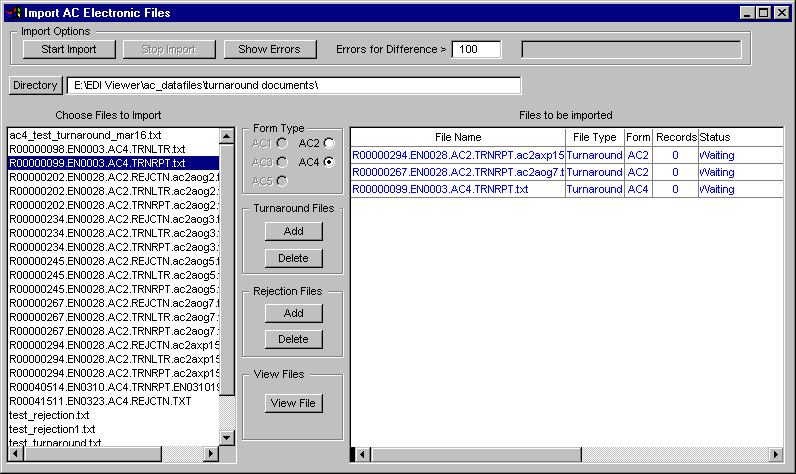Select R00041511.EN0323.AC4.REJCTN.TXT in file list
Image resolution: width=796 pixels, height=474 pixels.
coord(100,401)
